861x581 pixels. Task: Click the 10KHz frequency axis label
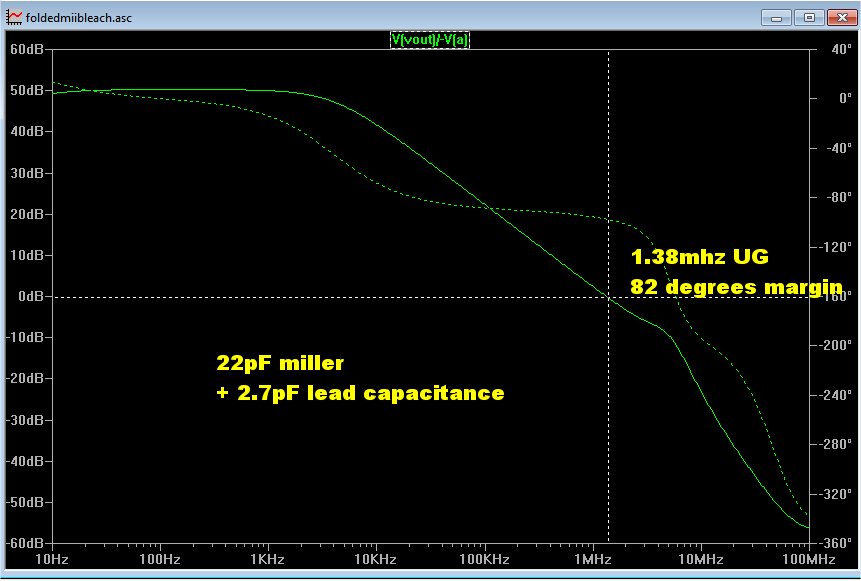[x=377, y=560]
